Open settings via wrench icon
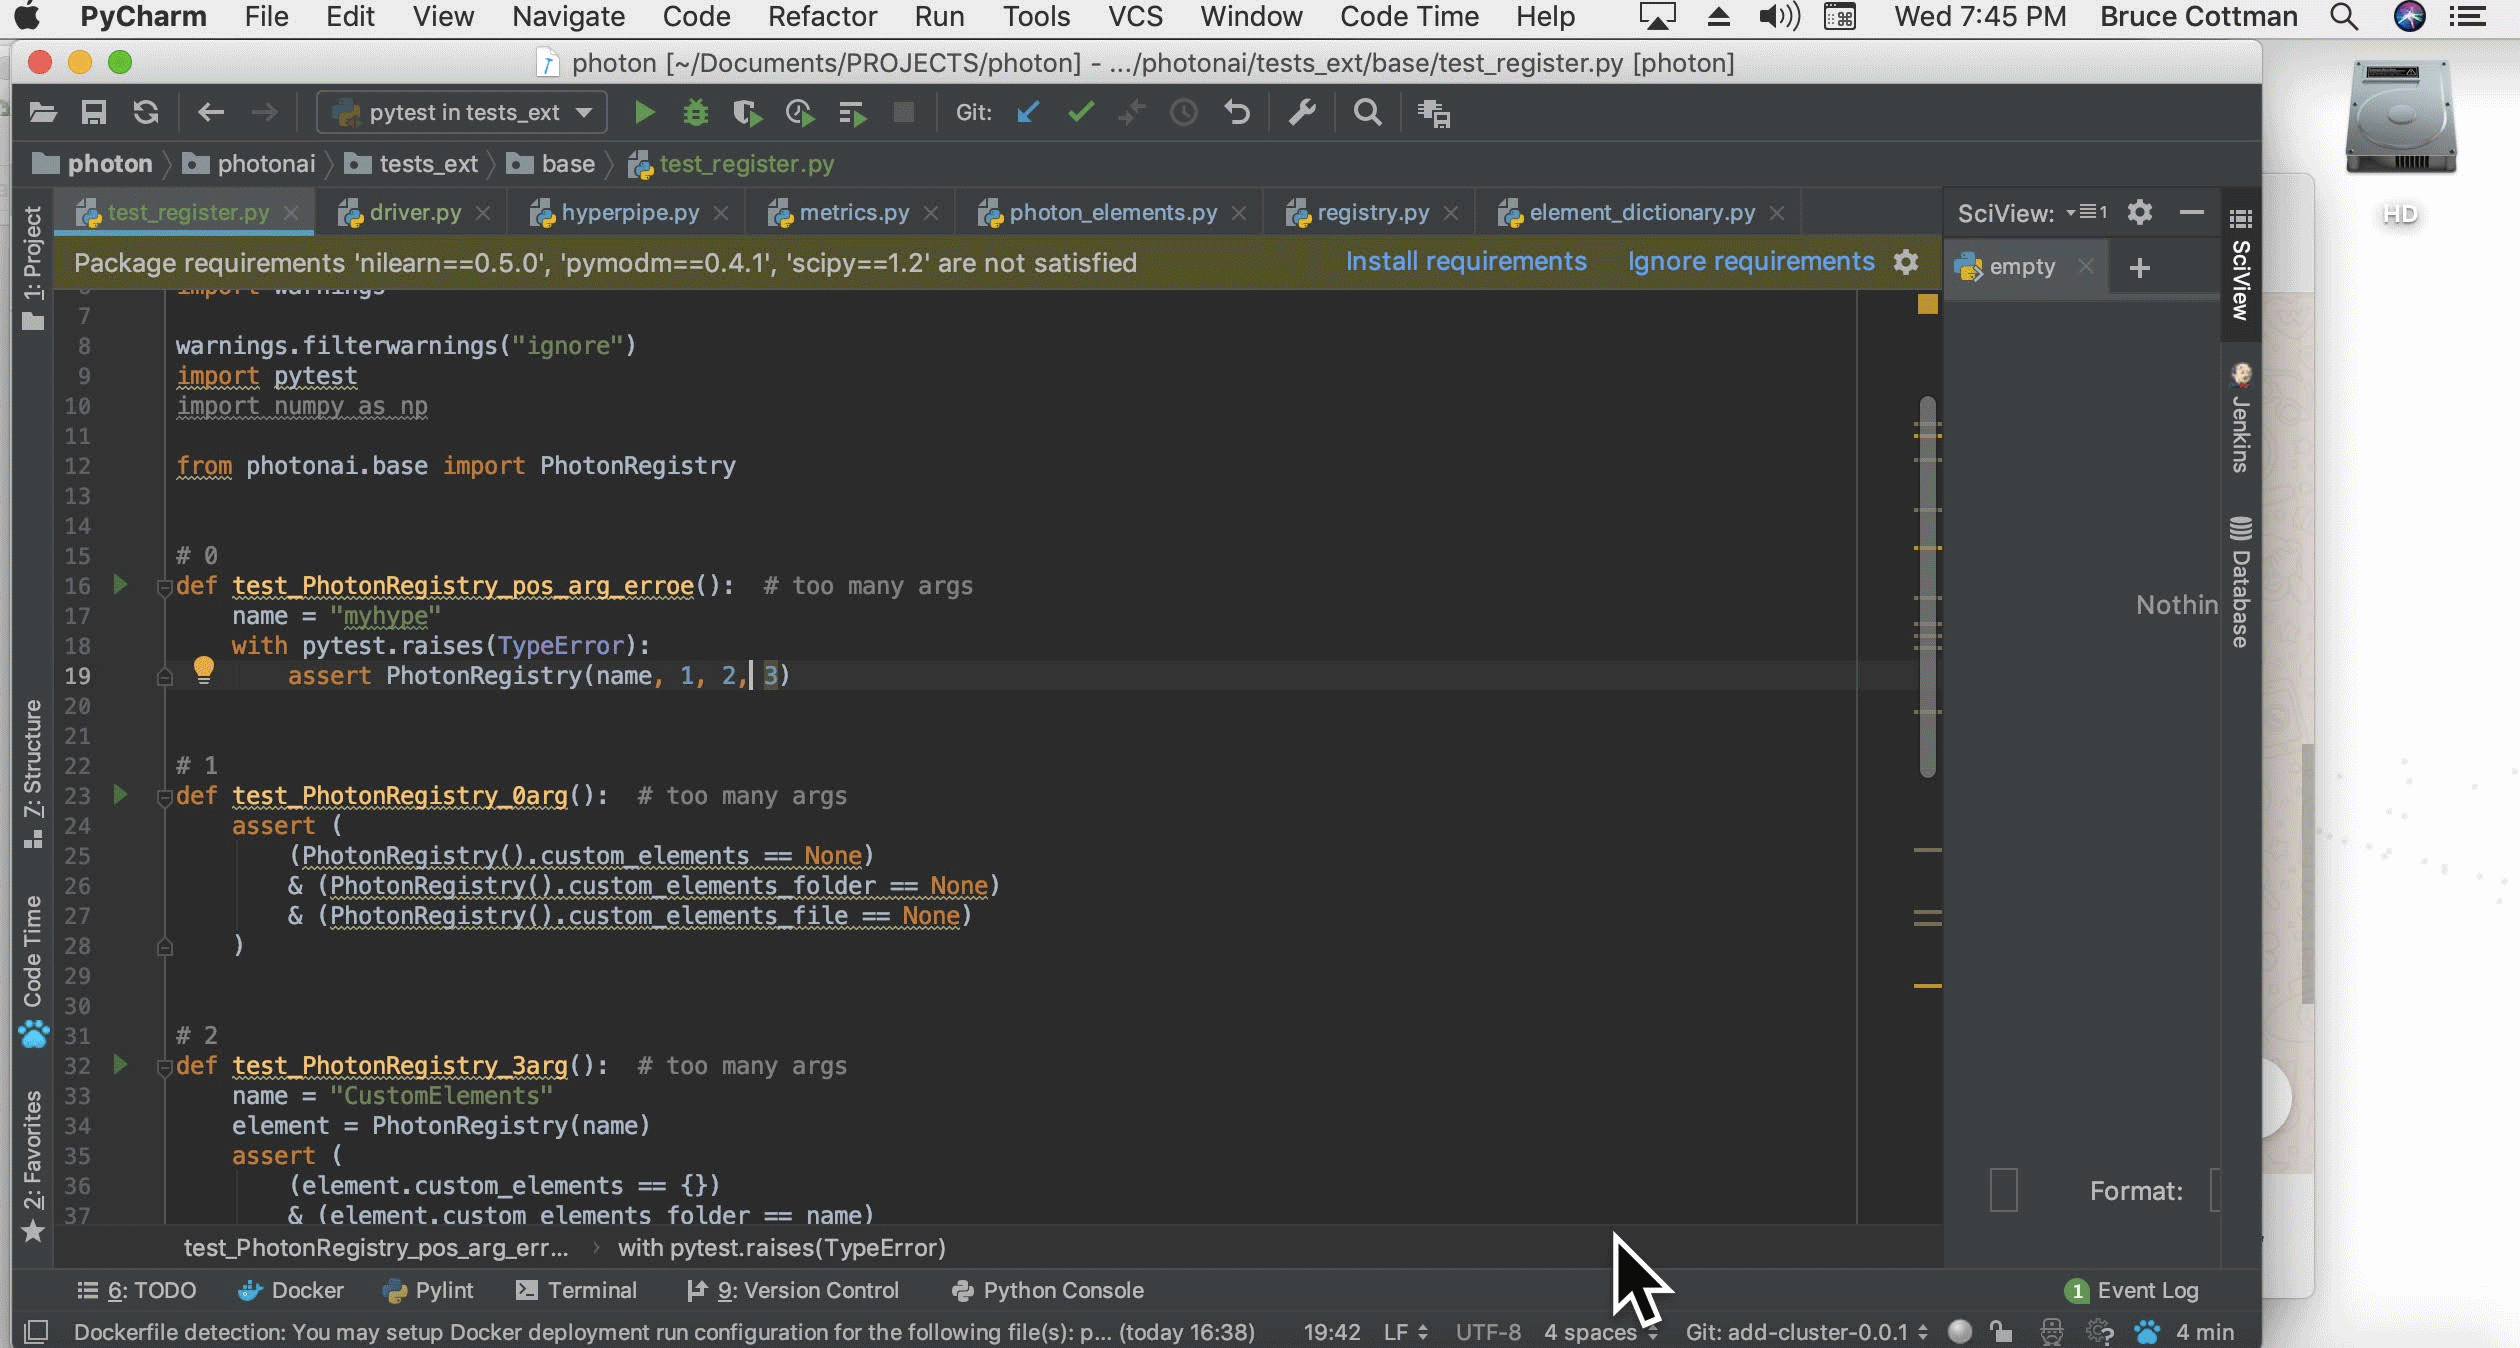Image resolution: width=2520 pixels, height=1348 pixels. coord(1301,113)
